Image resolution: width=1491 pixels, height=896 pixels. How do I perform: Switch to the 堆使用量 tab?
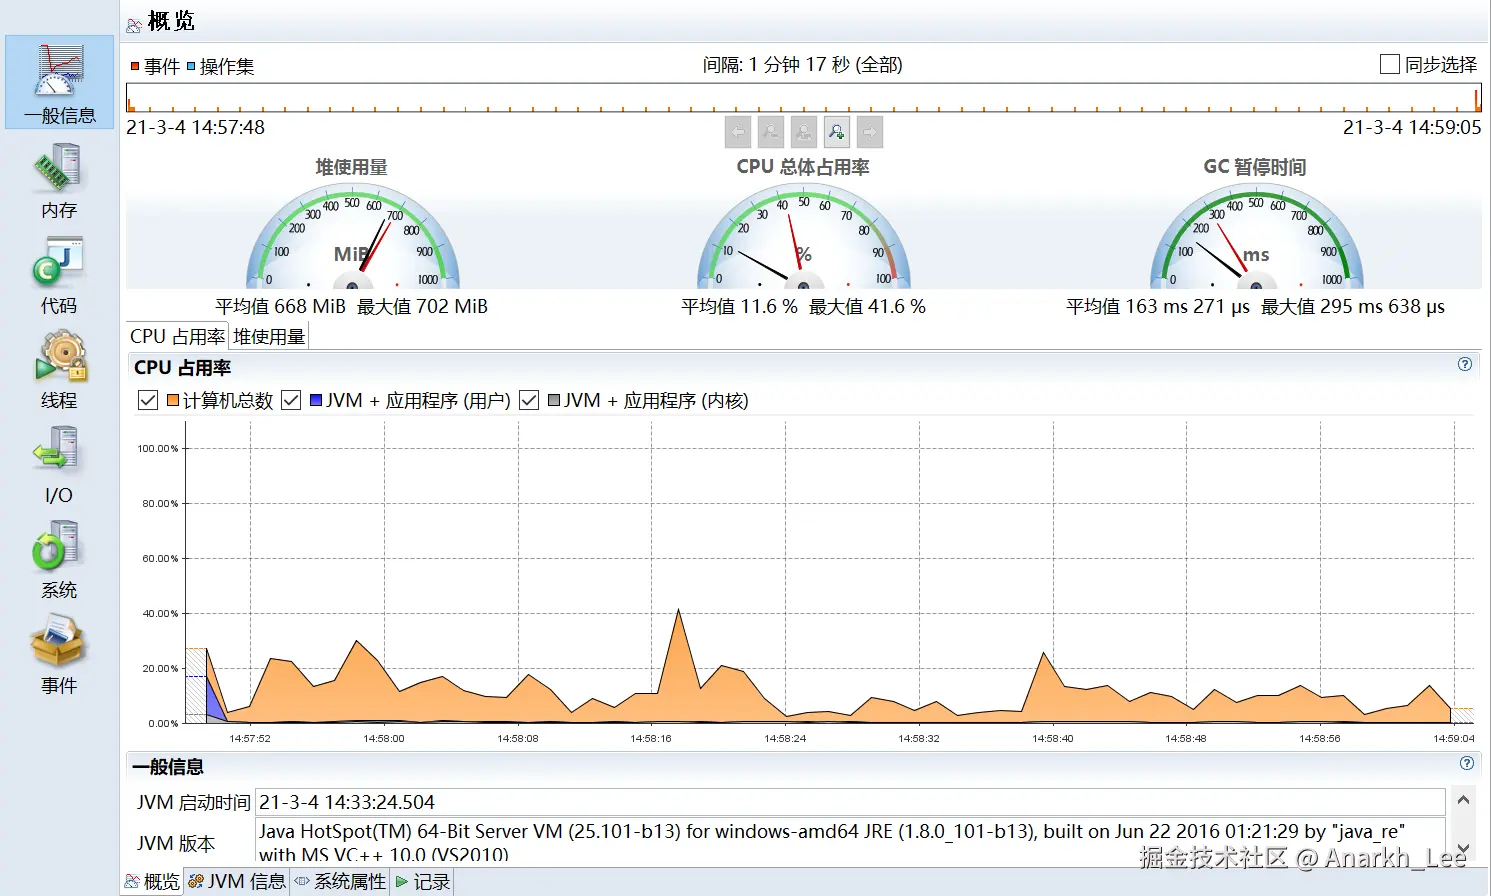click(269, 336)
